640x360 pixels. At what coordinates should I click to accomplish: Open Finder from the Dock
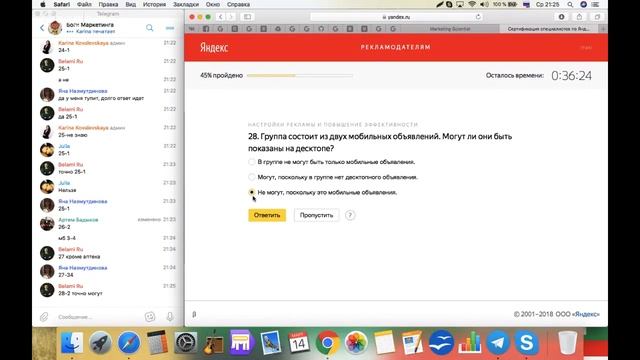(72, 343)
